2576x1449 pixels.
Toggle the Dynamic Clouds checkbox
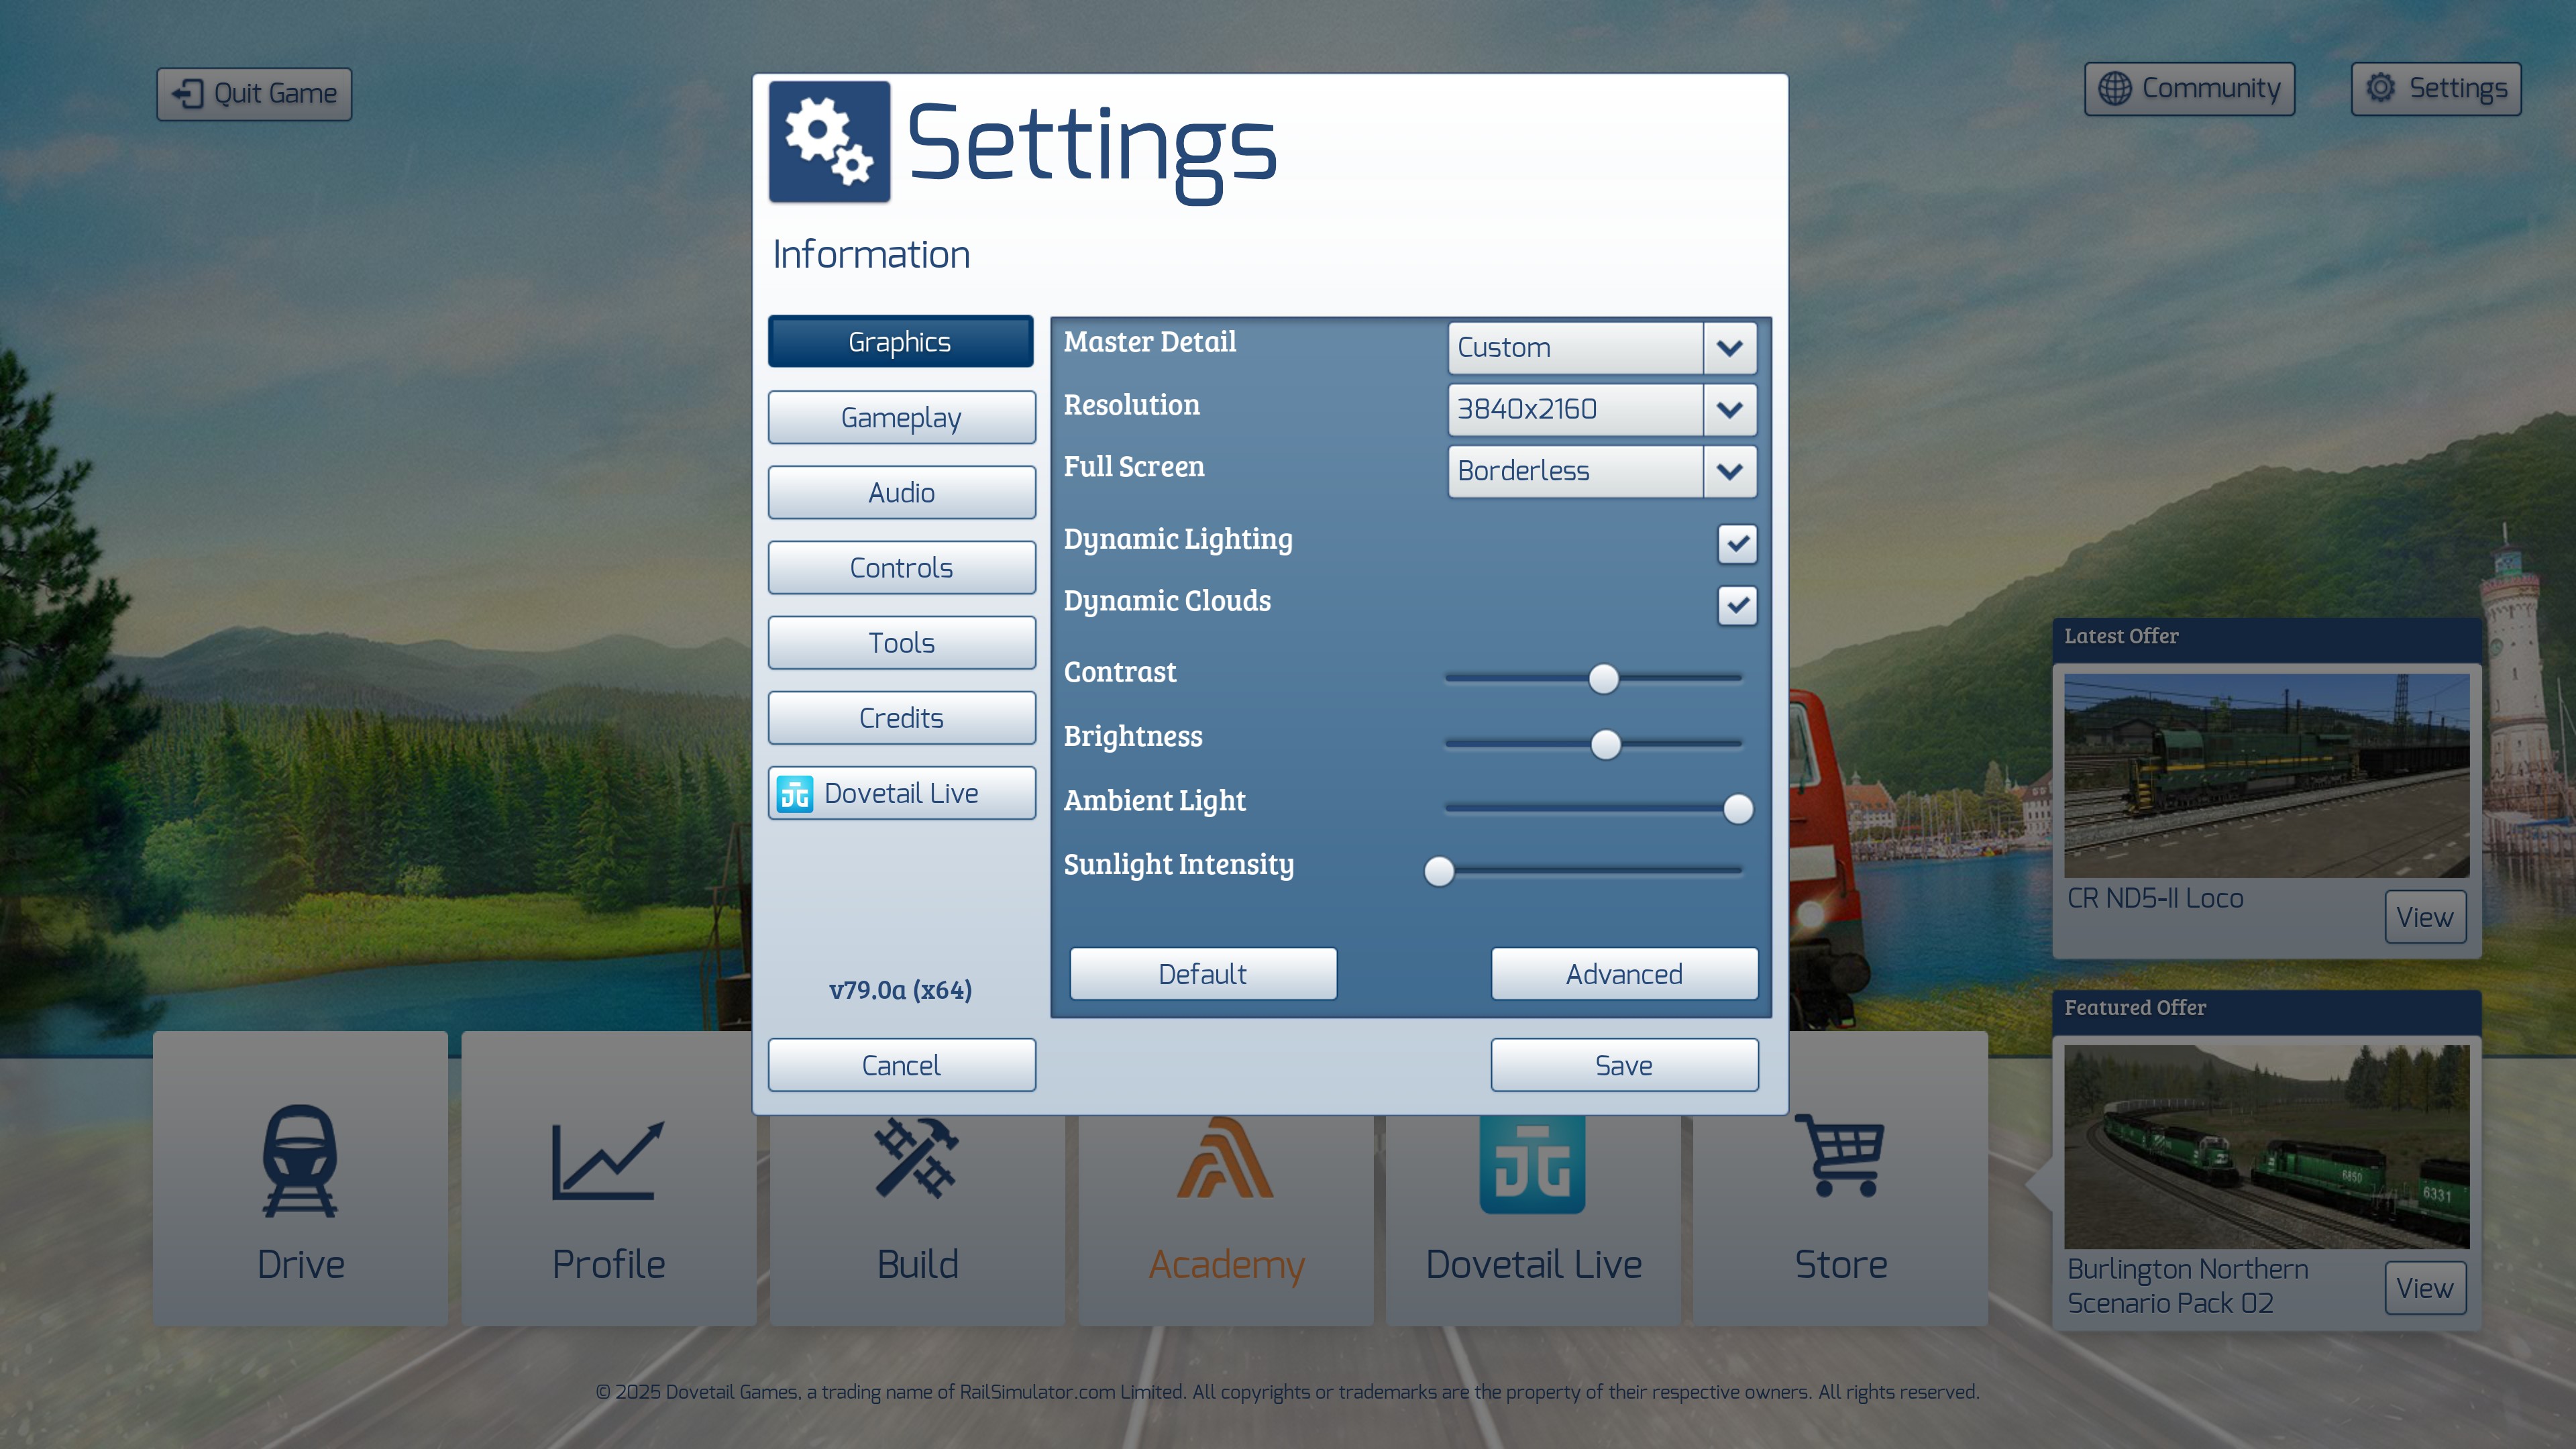coord(1737,605)
